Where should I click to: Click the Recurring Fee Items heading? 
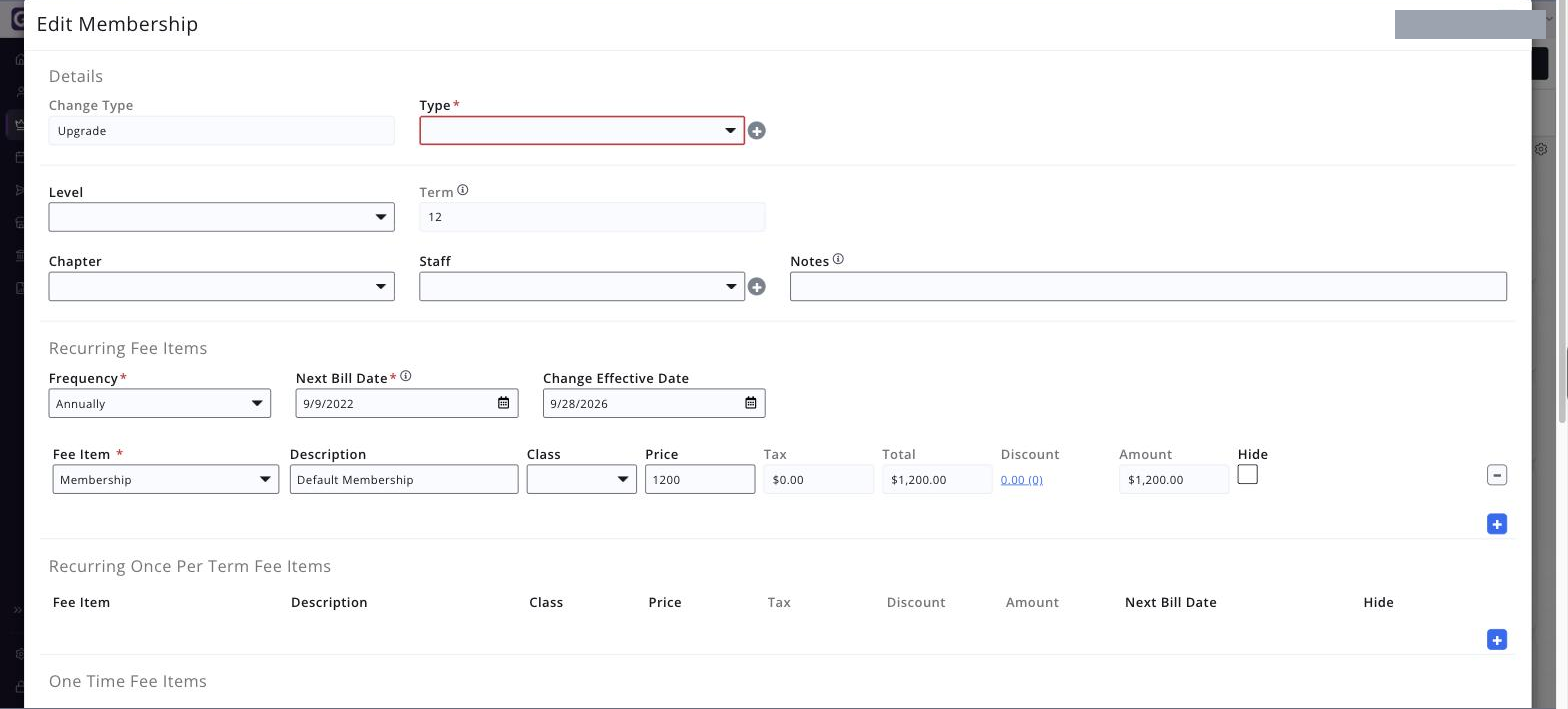coord(128,348)
